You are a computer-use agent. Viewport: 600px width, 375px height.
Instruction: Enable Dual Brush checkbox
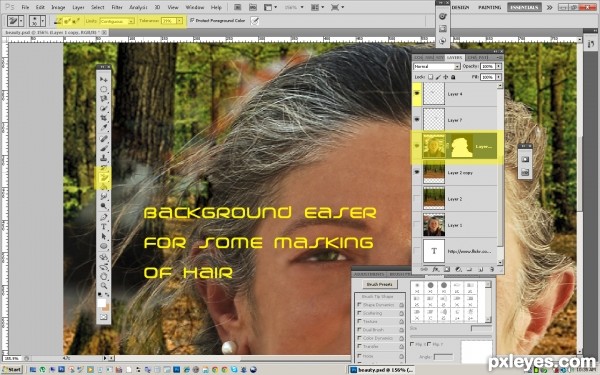point(359,329)
